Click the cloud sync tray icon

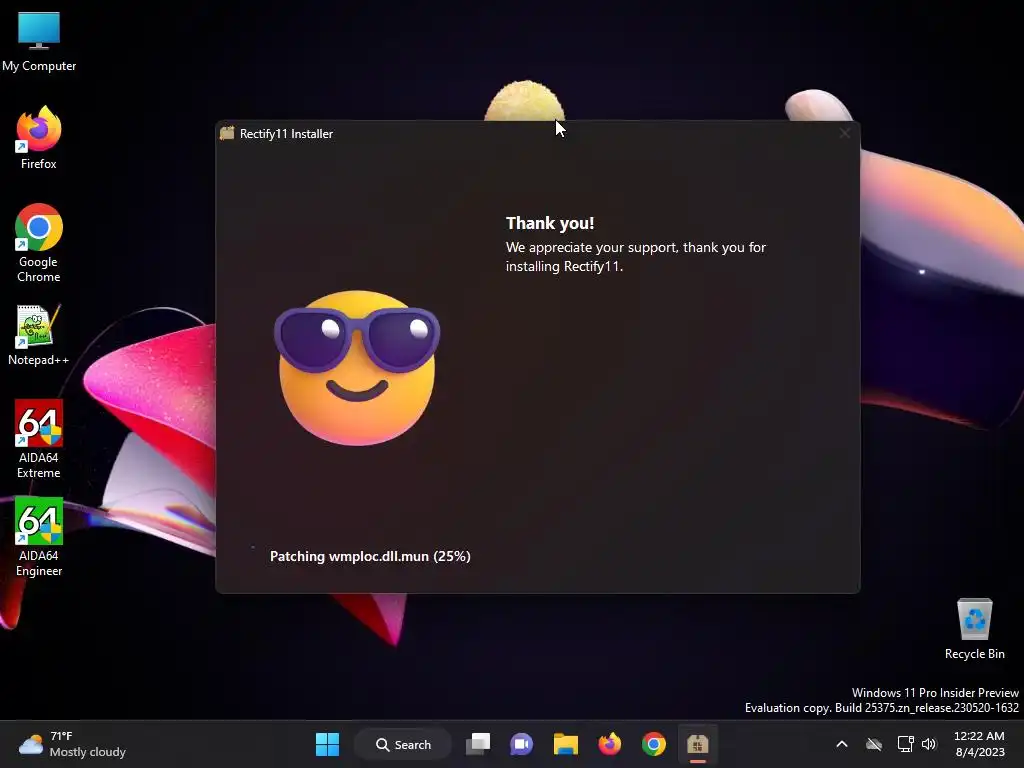(874, 744)
